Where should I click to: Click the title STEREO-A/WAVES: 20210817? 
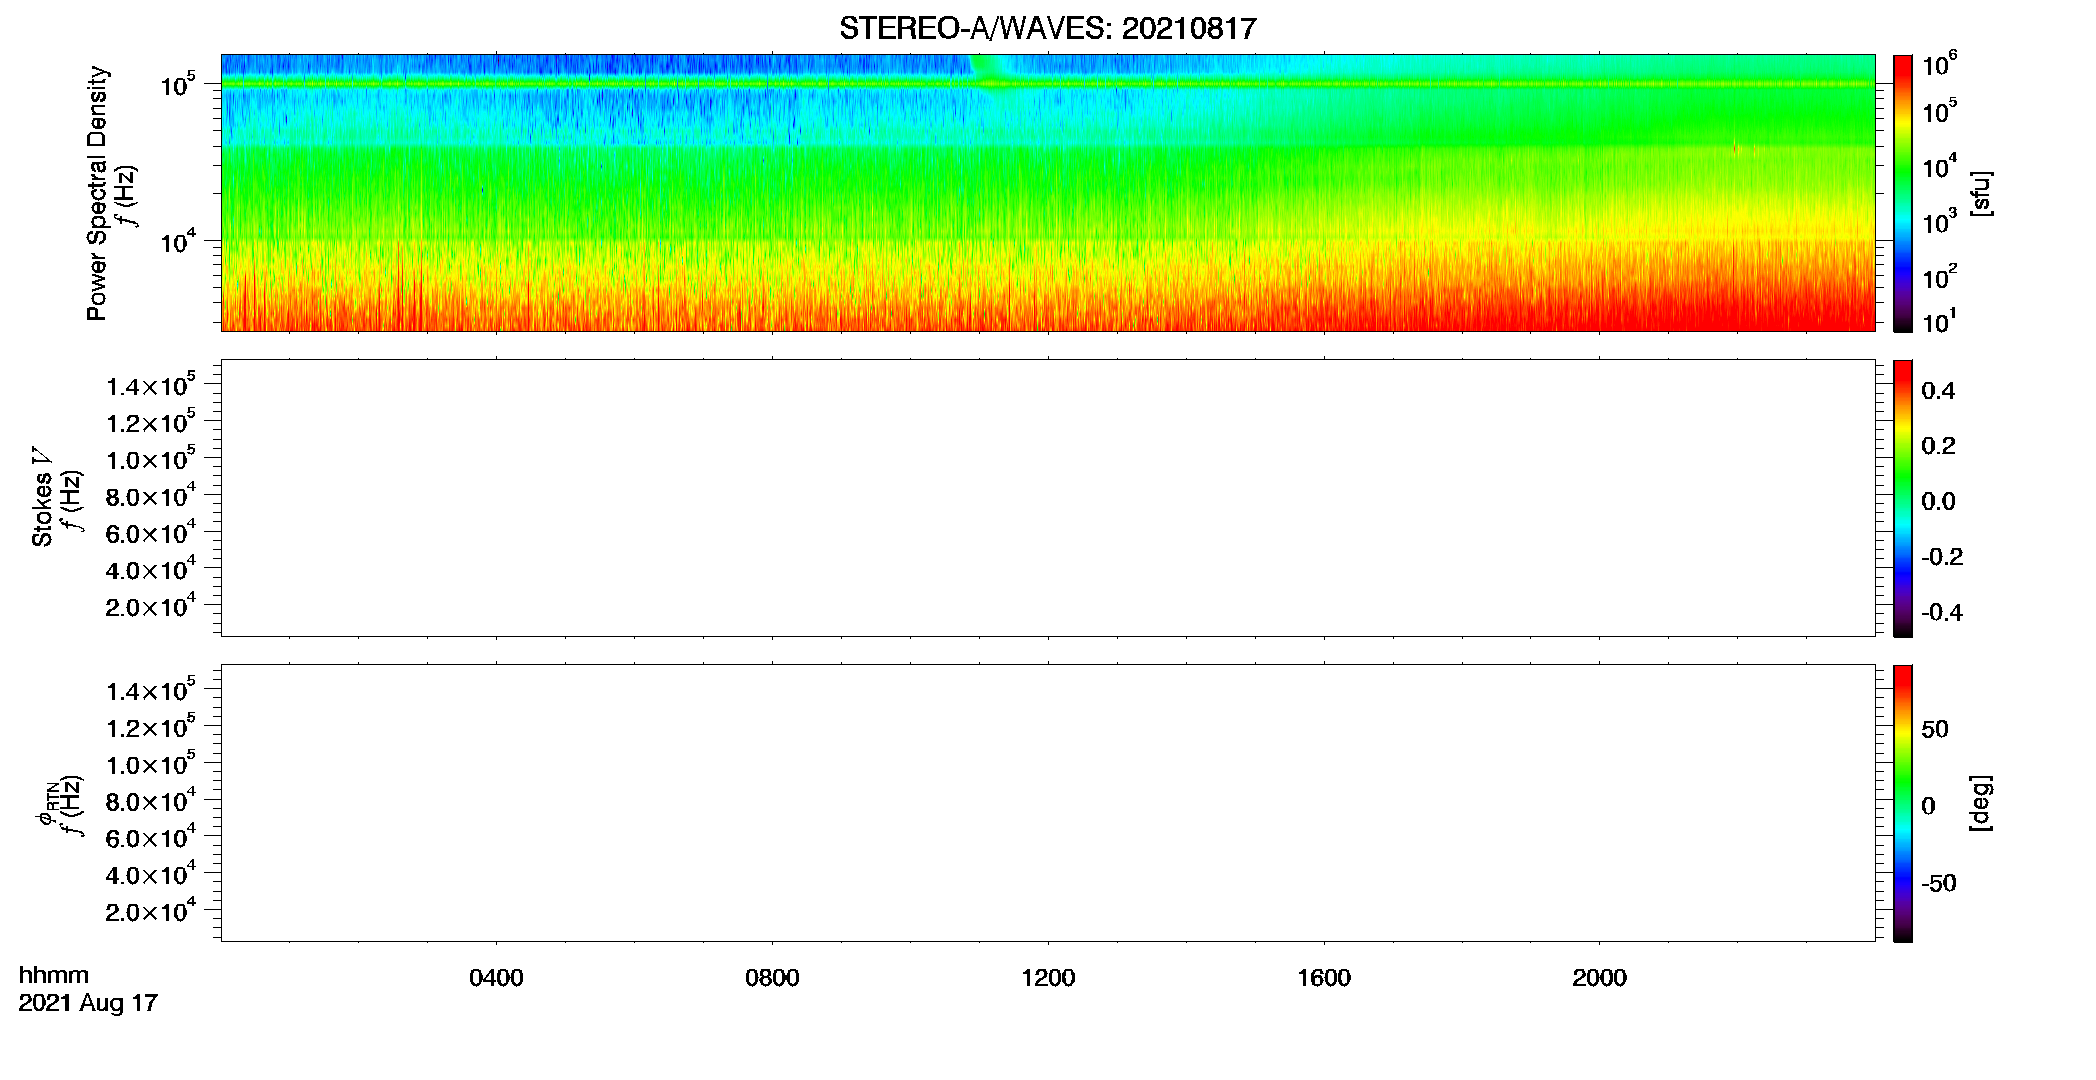click(x=1047, y=29)
